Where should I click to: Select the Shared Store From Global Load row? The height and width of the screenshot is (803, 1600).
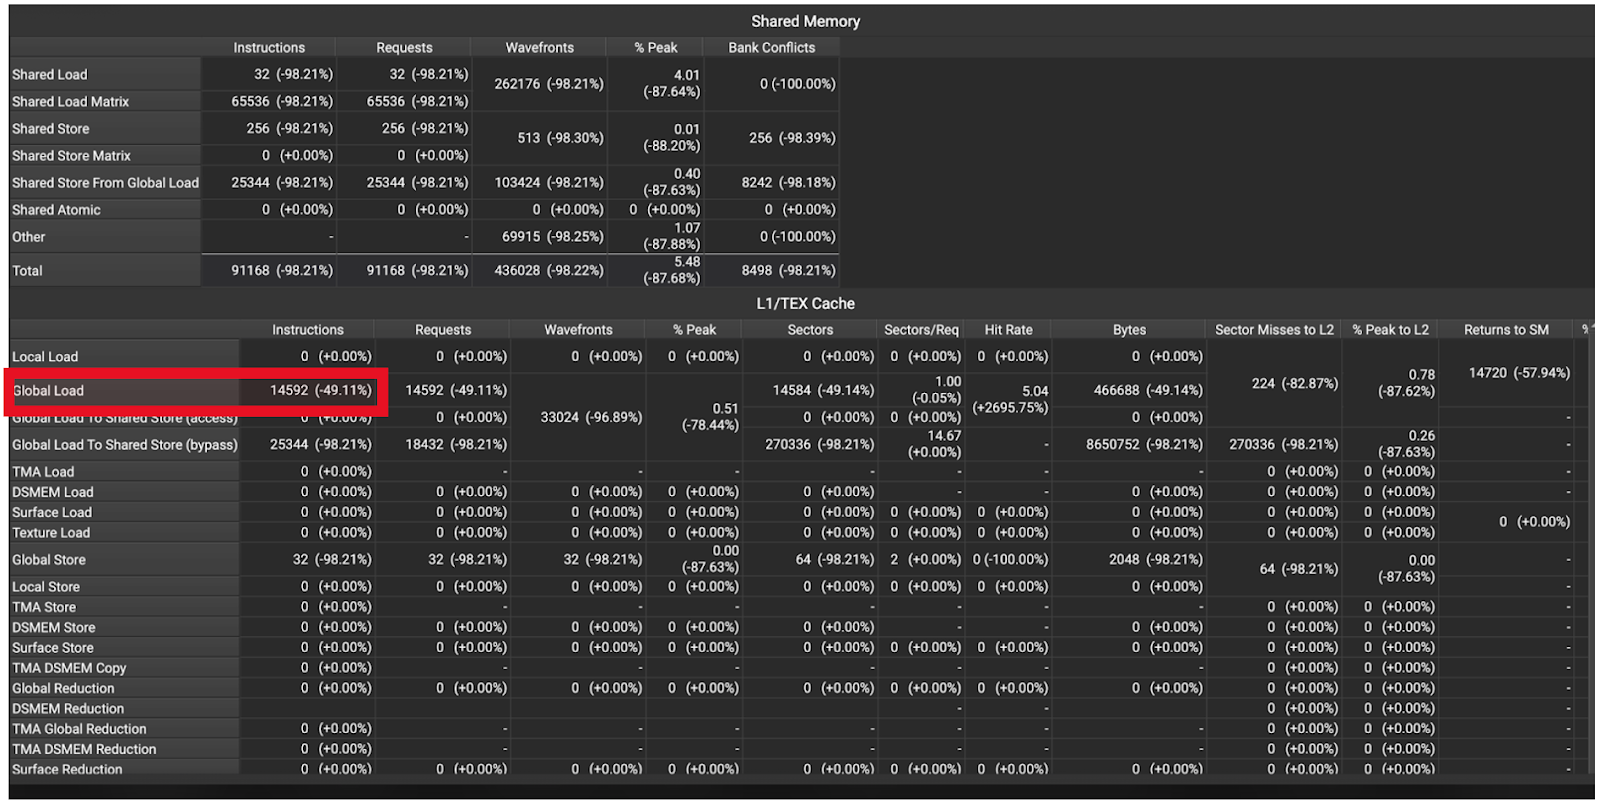point(105,182)
